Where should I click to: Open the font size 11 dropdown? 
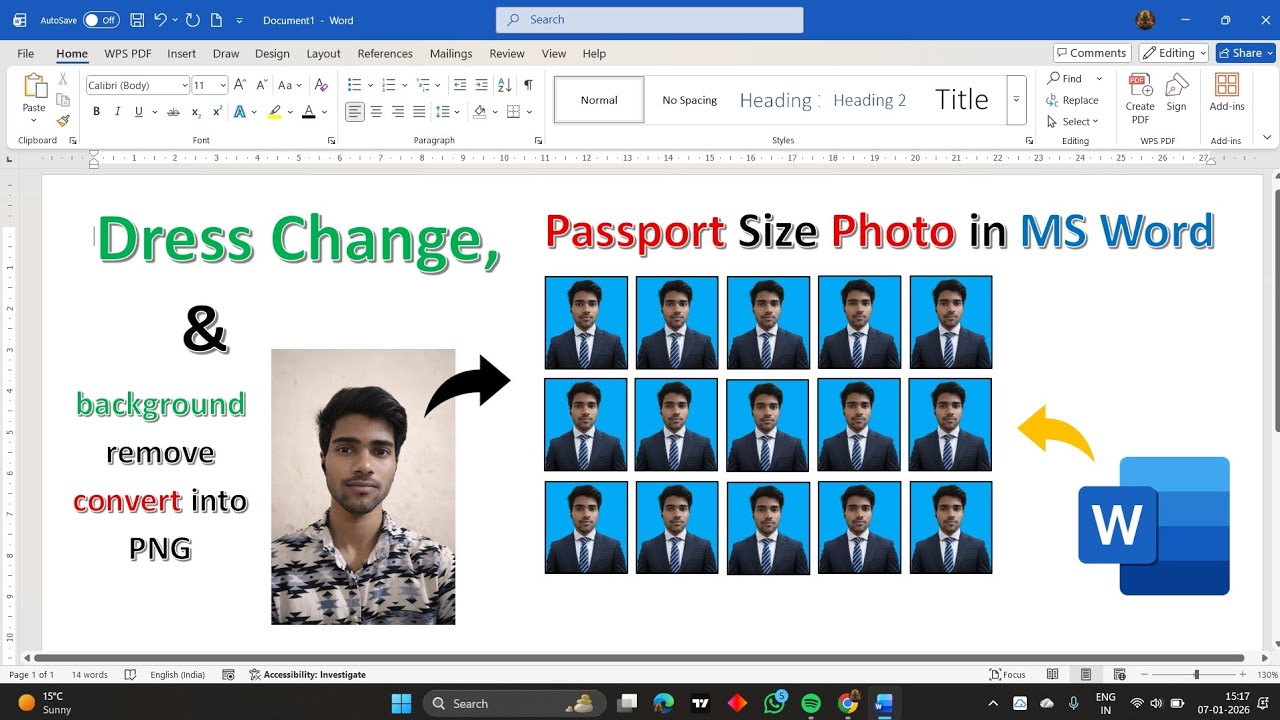pyautogui.click(x=223, y=85)
